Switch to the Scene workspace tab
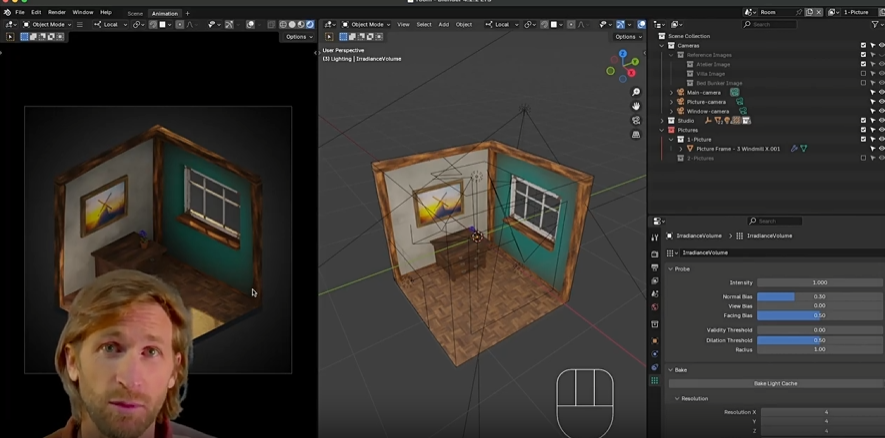This screenshot has height=438, width=885. point(135,13)
